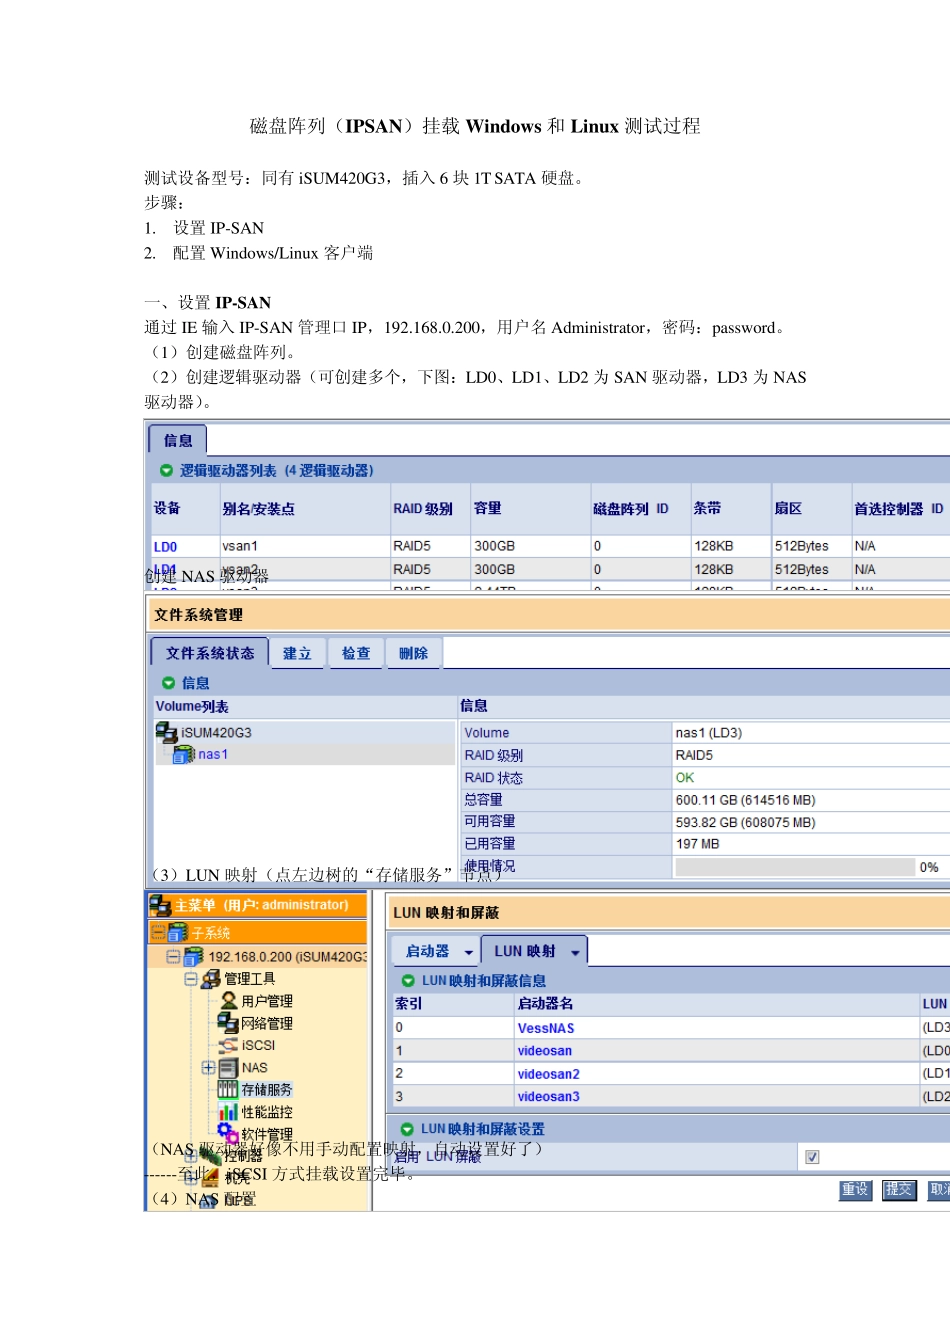Viewport: 950px width, 1344px height.
Task: Click the nas1 (LD3) volume value
Action: [709, 733]
